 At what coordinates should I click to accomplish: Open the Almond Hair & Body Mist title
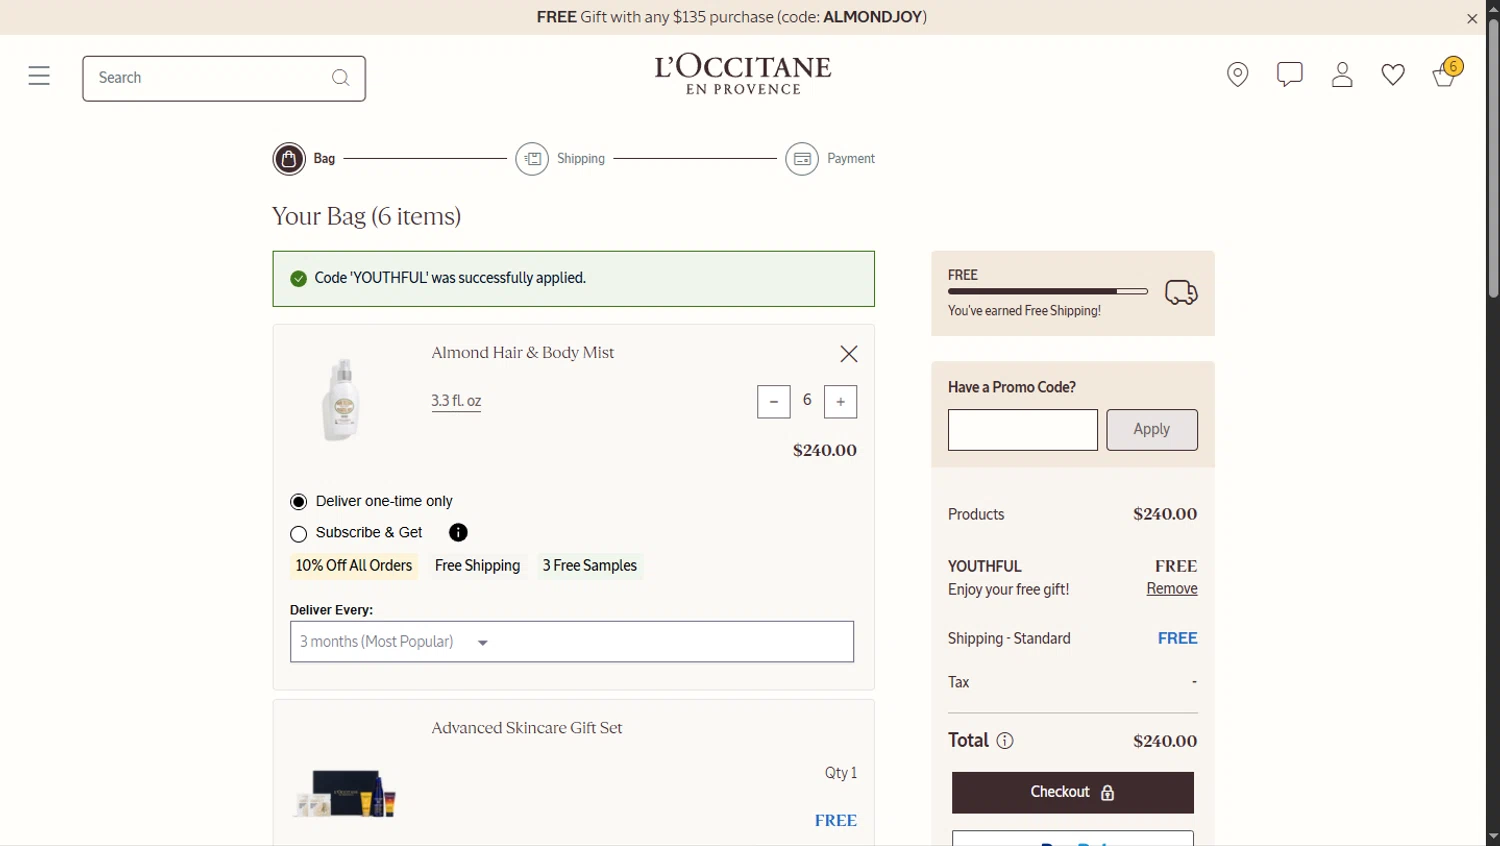click(523, 353)
